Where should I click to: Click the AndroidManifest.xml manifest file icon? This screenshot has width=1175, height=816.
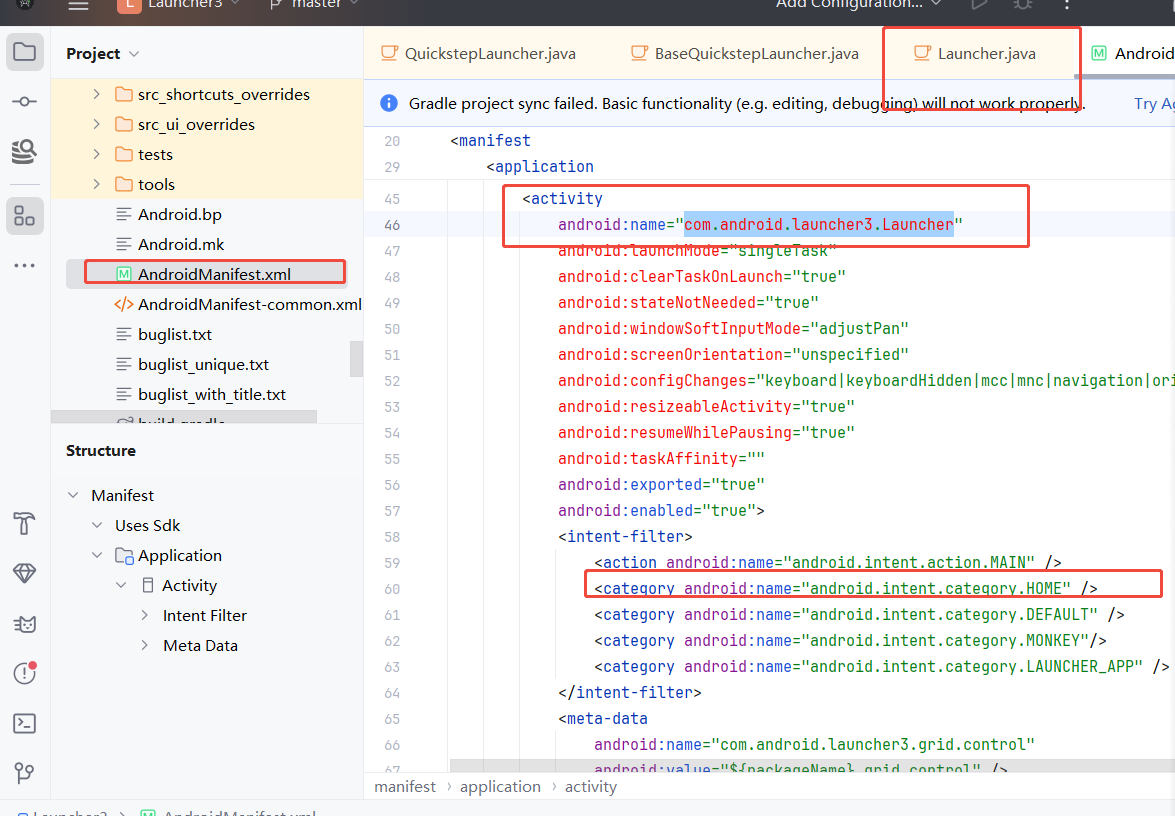tap(124, 274)
